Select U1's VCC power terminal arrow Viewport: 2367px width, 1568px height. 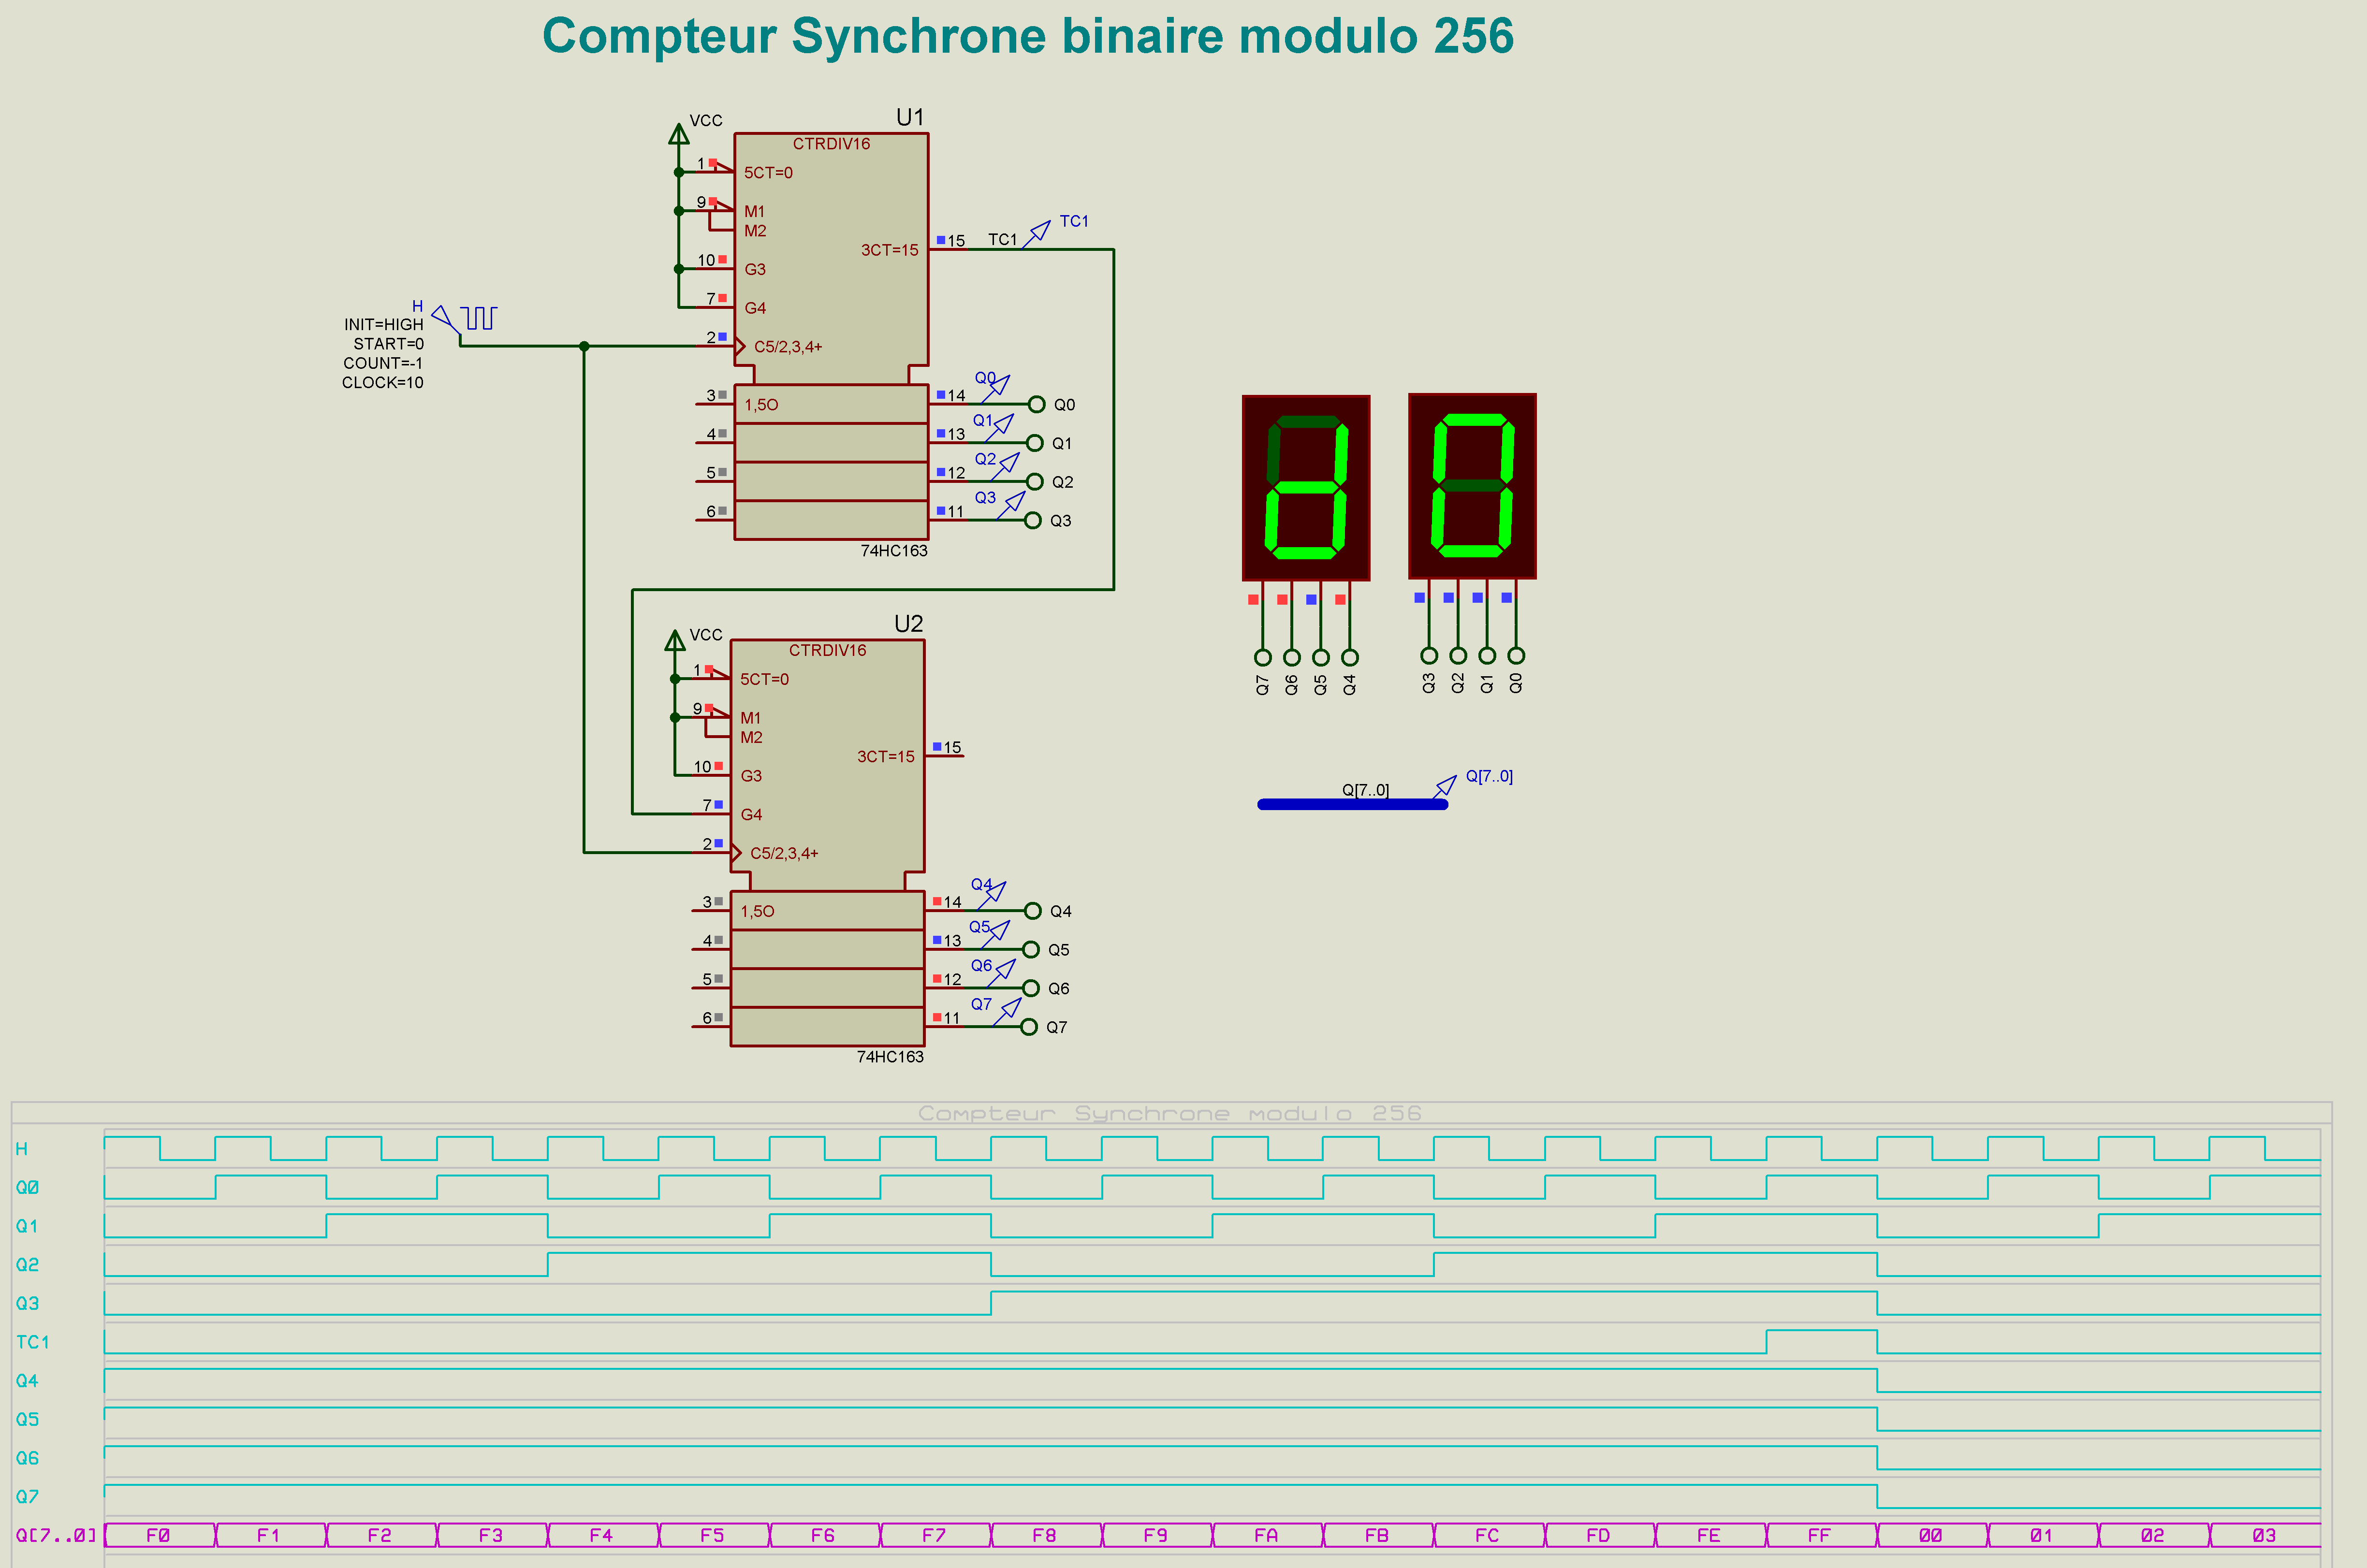coord(679,134)
